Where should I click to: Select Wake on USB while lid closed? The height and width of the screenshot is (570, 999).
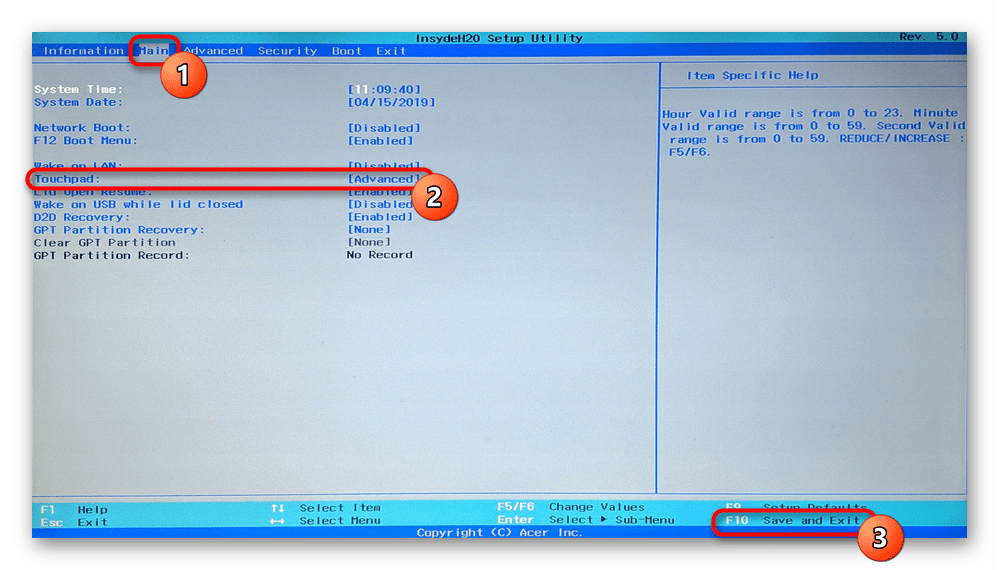click(138, 204)
